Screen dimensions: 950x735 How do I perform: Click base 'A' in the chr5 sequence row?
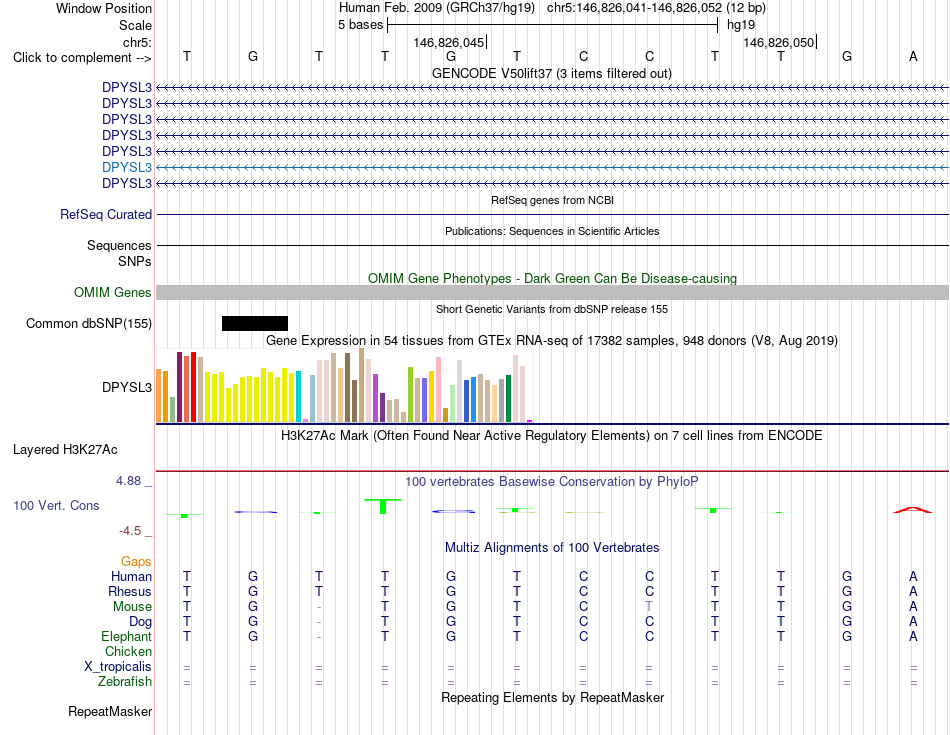click(x=913, y=56)
